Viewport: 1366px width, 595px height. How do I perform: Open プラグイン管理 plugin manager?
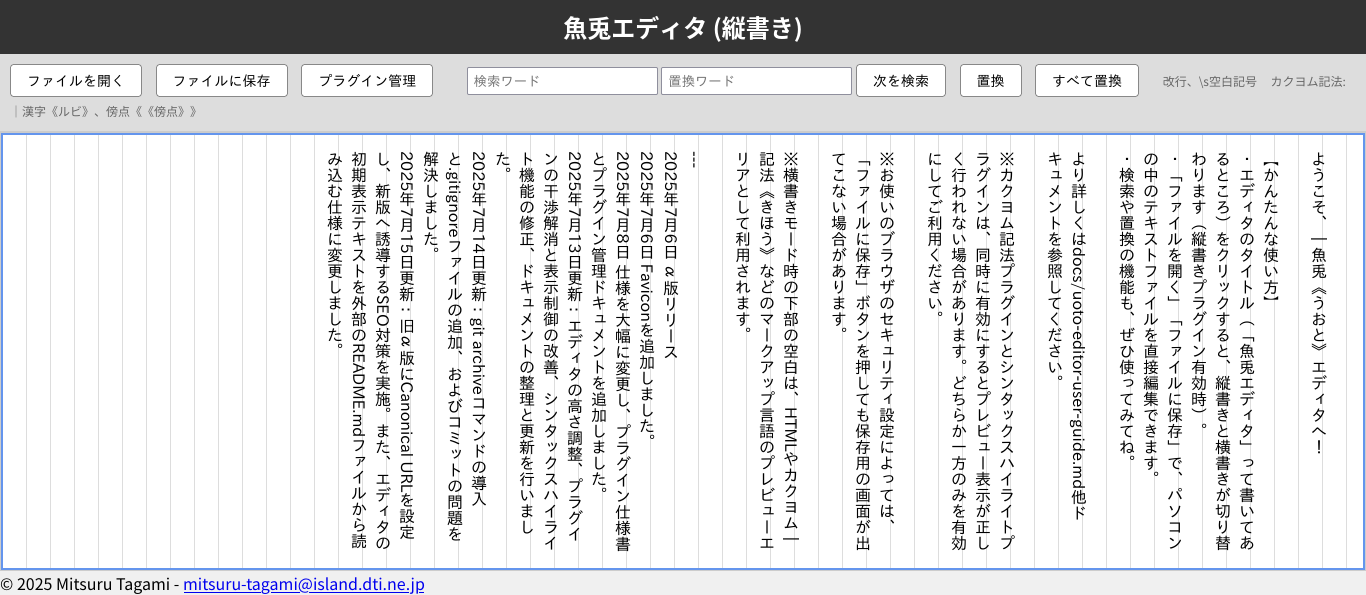pyautogui.click(x=367, y=81)
